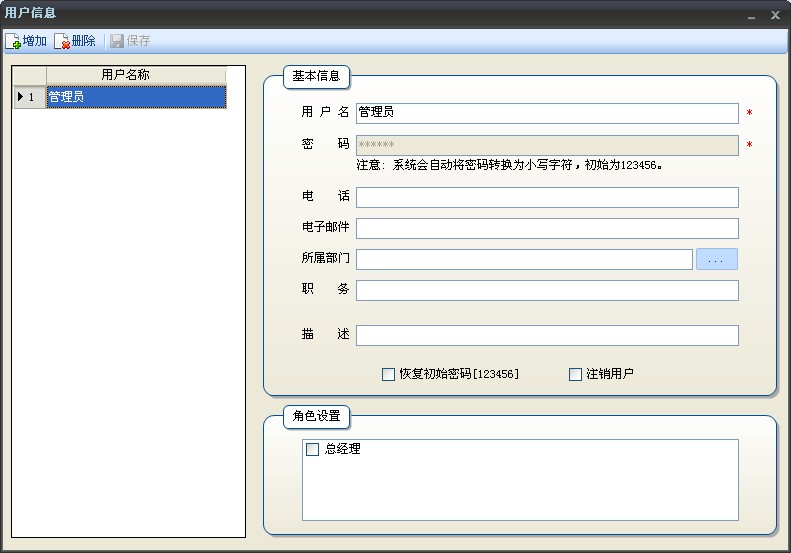Click the 密码 password field
Image resolution: width=791 pixels, height=553 pixels.
point(547,145)
